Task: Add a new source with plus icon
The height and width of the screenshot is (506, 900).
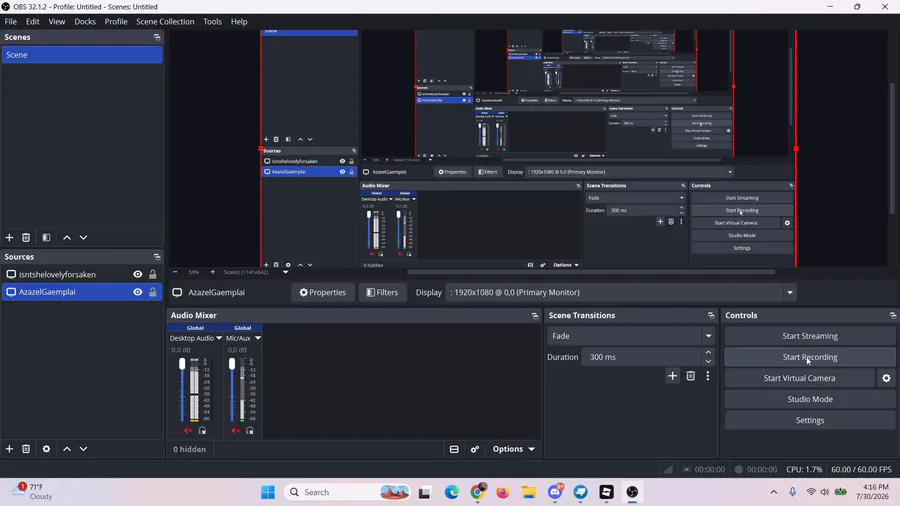Action: 9,449
